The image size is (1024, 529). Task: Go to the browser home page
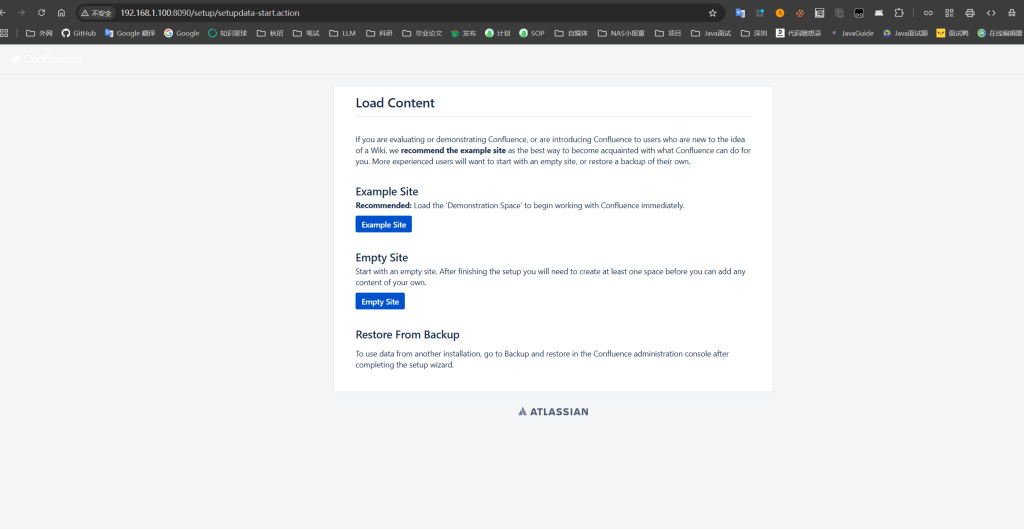coord(61,12)
